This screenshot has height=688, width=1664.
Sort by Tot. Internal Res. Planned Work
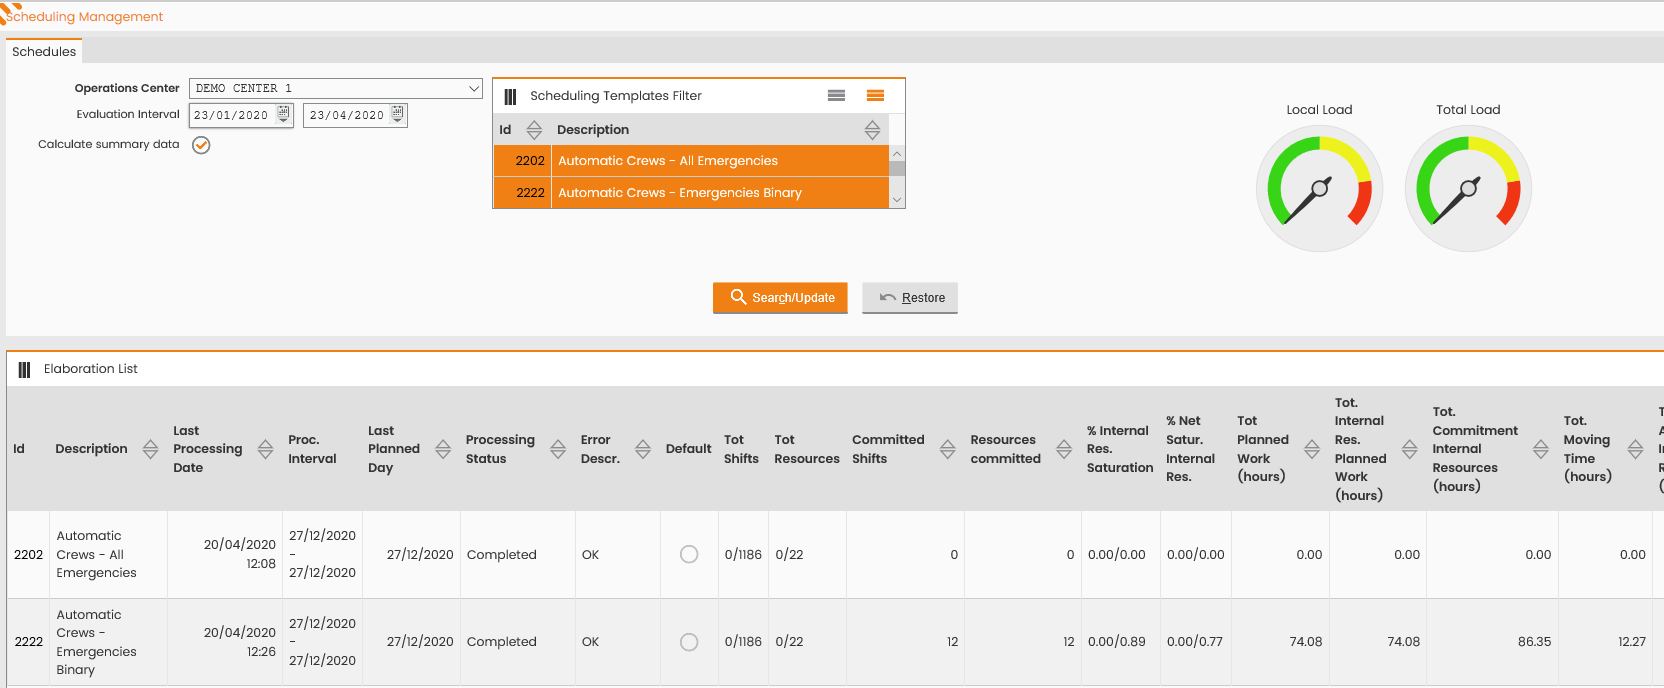[x=1409, y=449]
